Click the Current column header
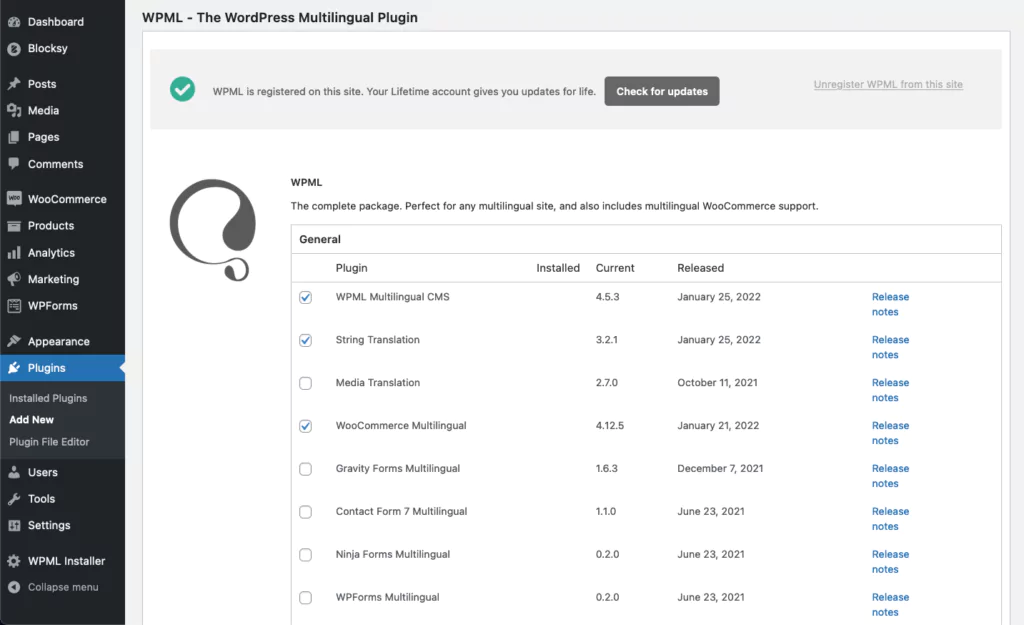 [x=615, y=268]
